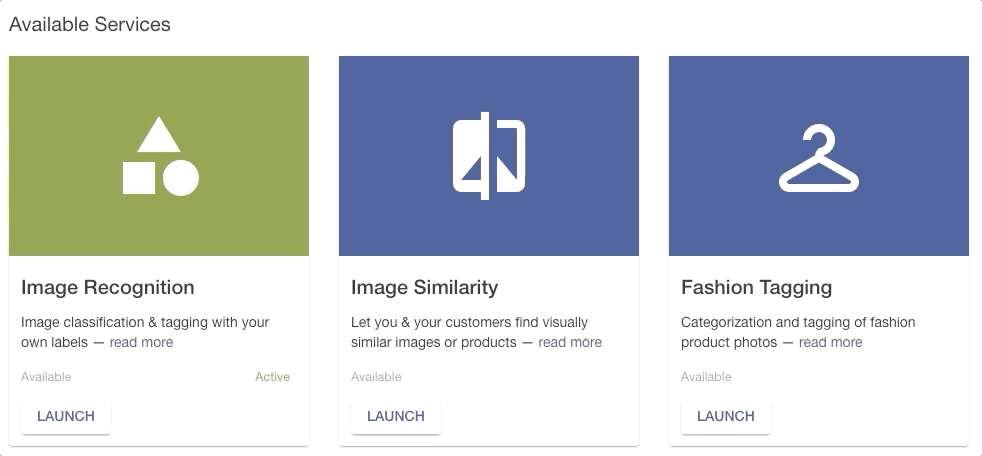Image resolution: width=982 pixels, height=456 pixels.
Task: Open read more link for Image Similarity
Action: tap(570, 343)
